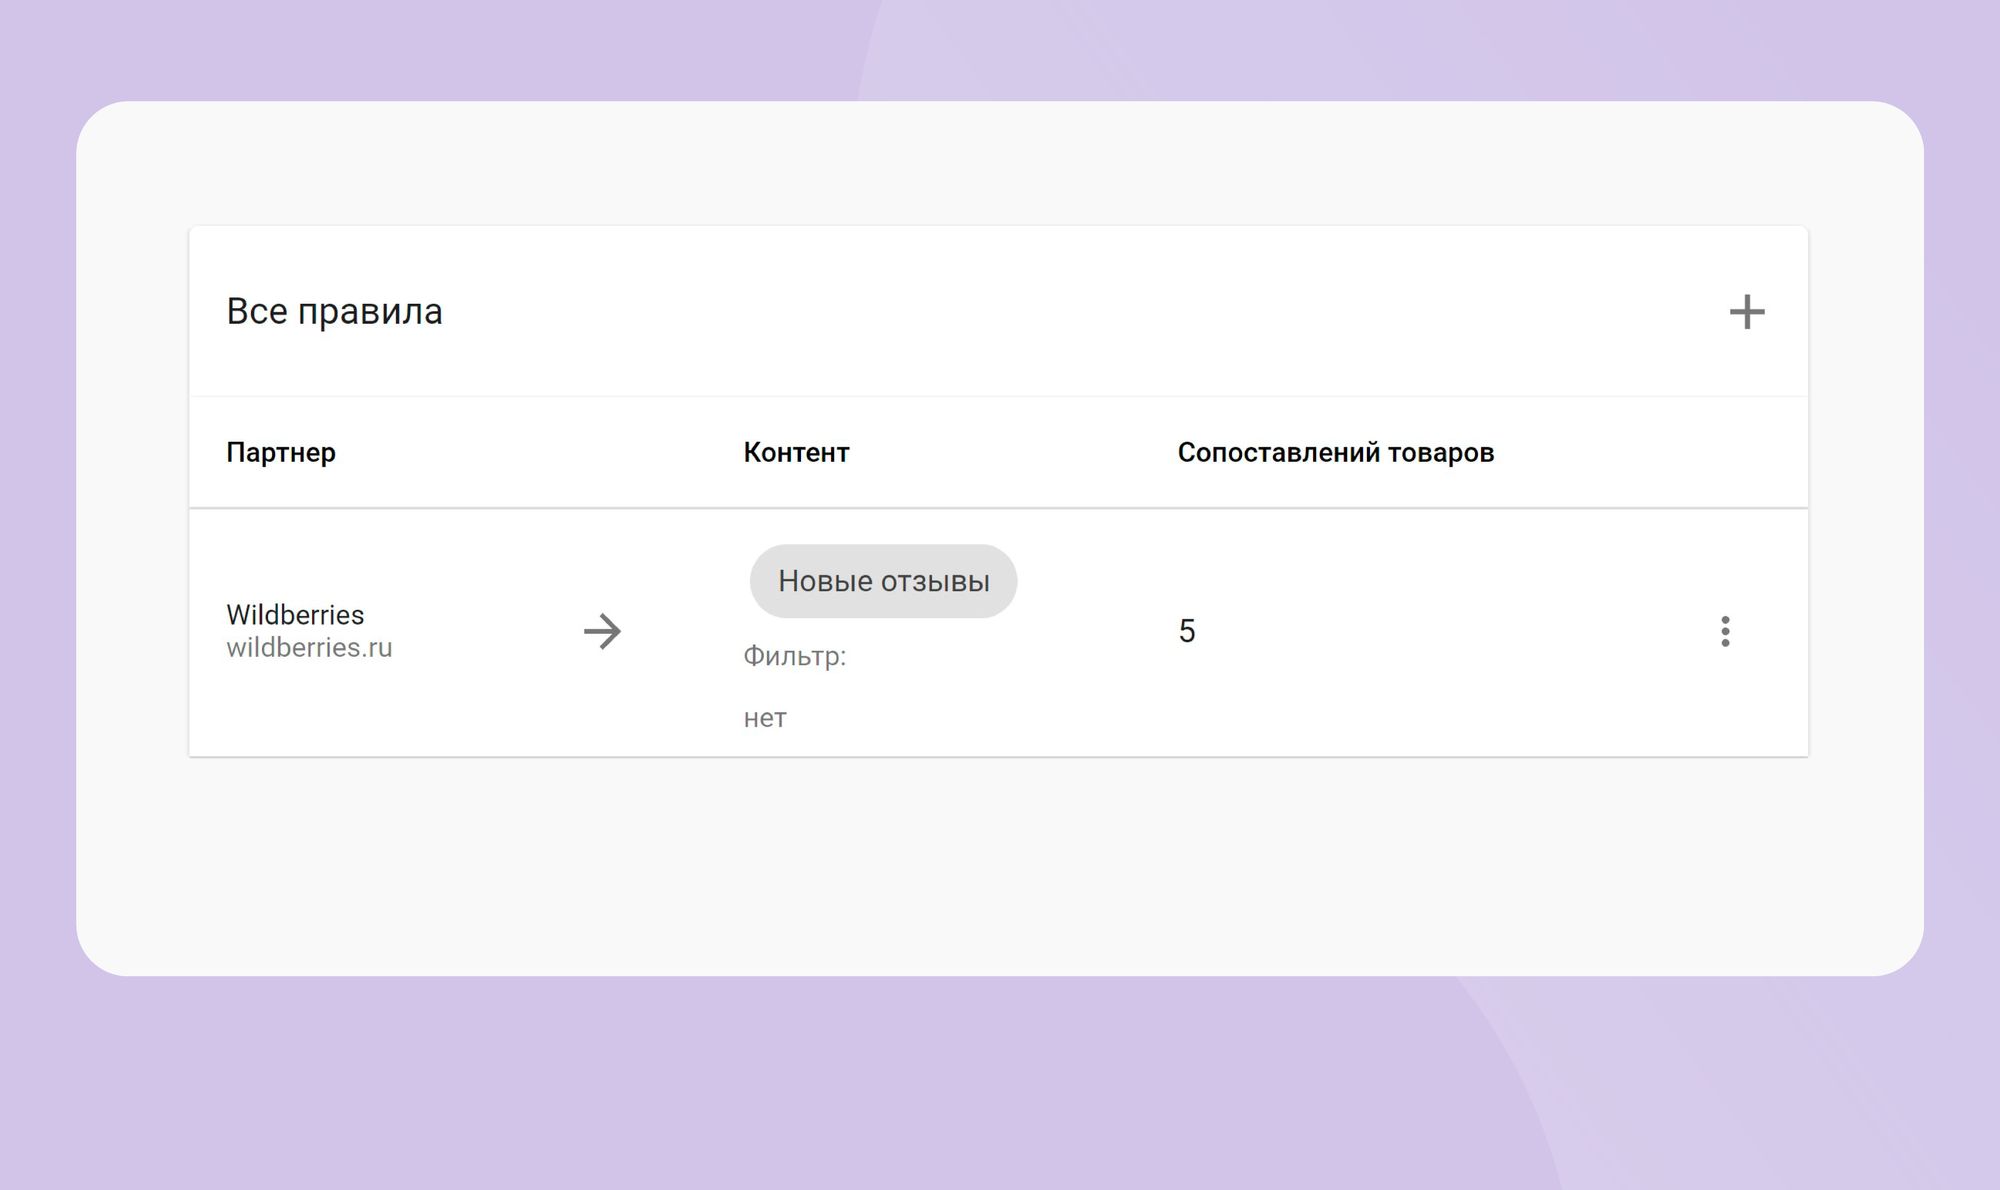The image size is (2000, 1190).
Task: Click the 'Все правила' title
Action: click(334, 312)
